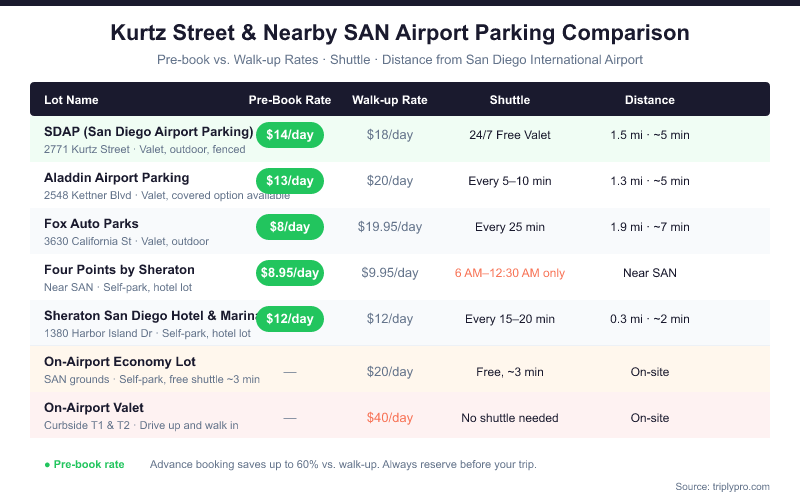Select the Aladdin $13/day pre-book badge
Image resolution: width=800 pixels, height=500 pixels.
(290, 181)
